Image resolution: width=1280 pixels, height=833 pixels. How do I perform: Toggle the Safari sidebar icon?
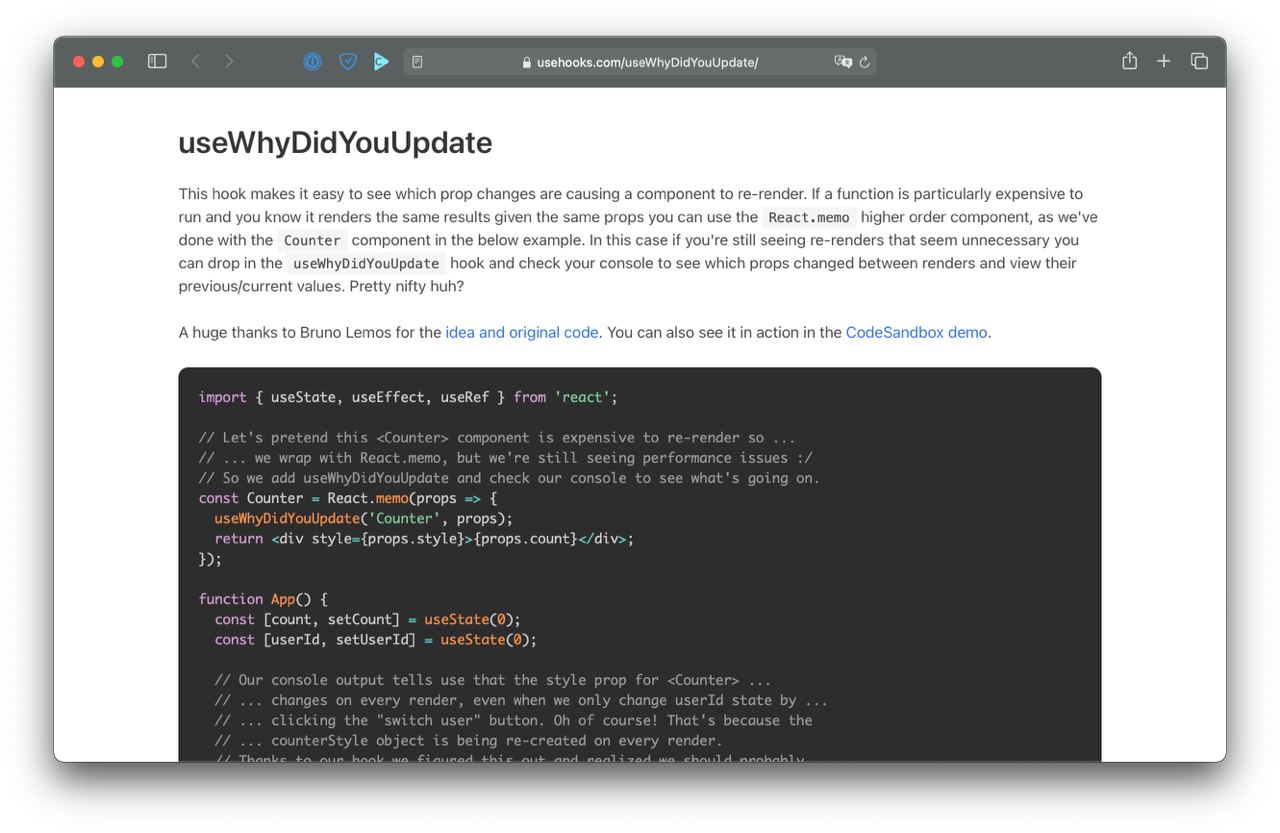click(x=157, y=61)
